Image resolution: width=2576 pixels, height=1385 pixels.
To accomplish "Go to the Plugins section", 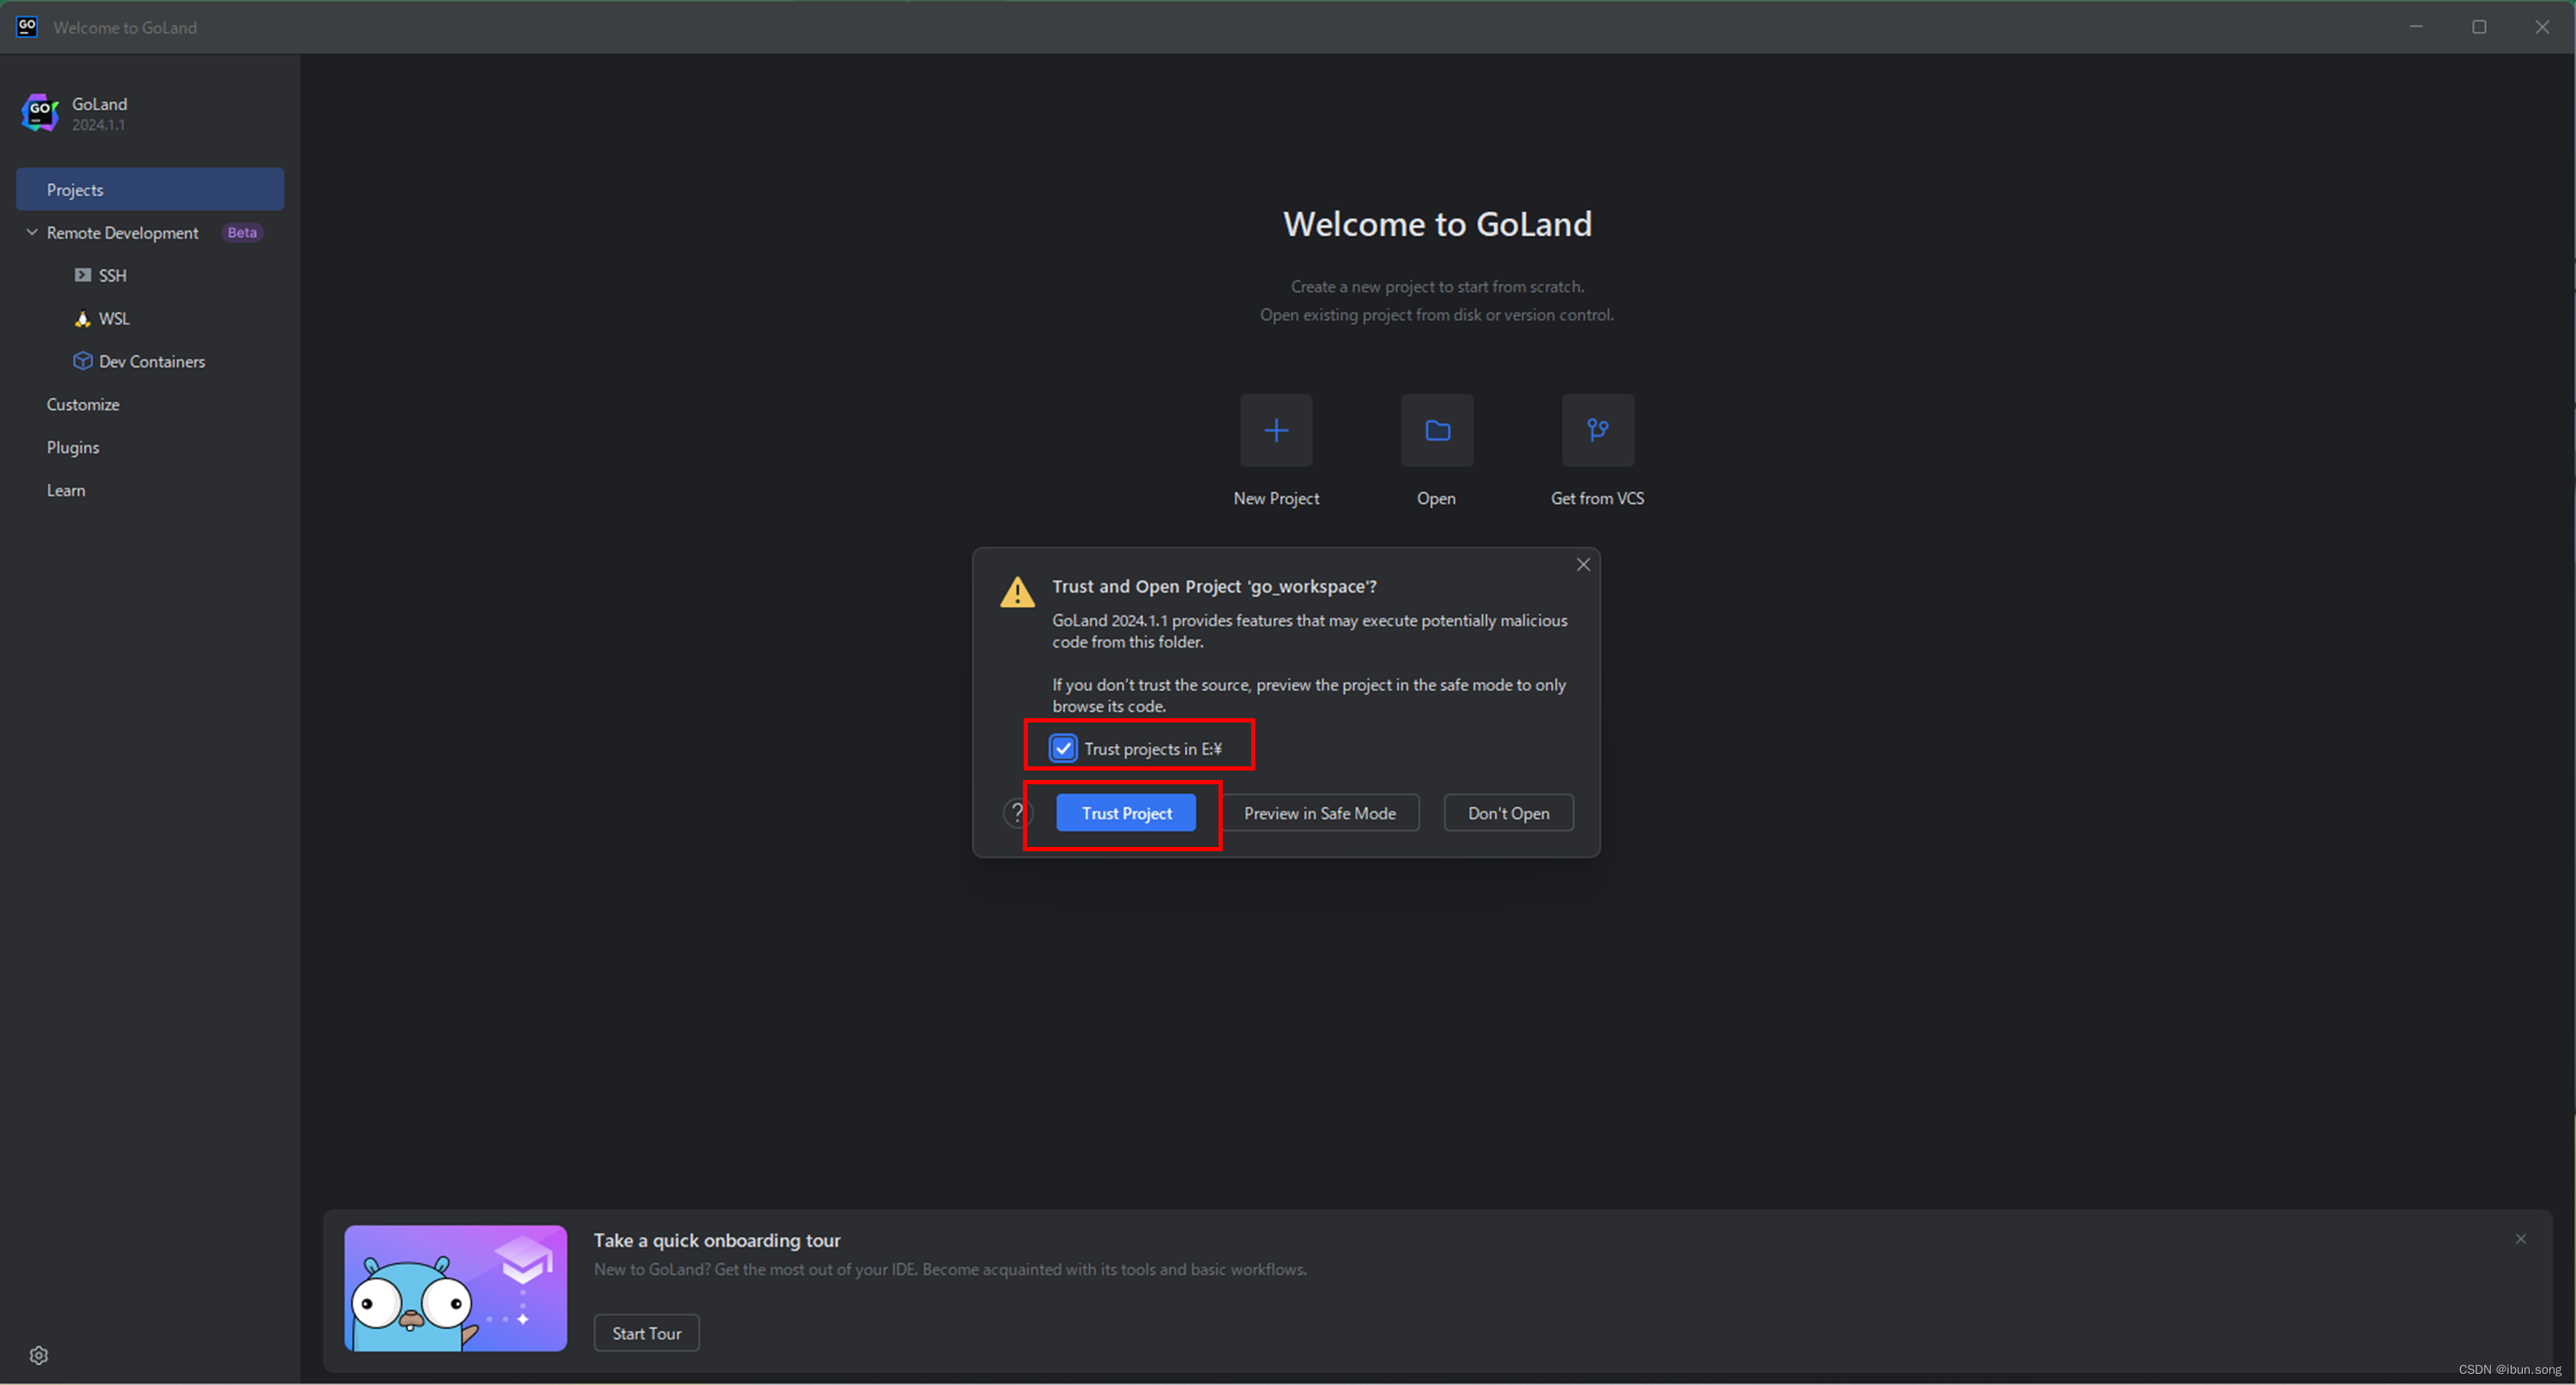I will pyautogui.click(x=73, y=447).
